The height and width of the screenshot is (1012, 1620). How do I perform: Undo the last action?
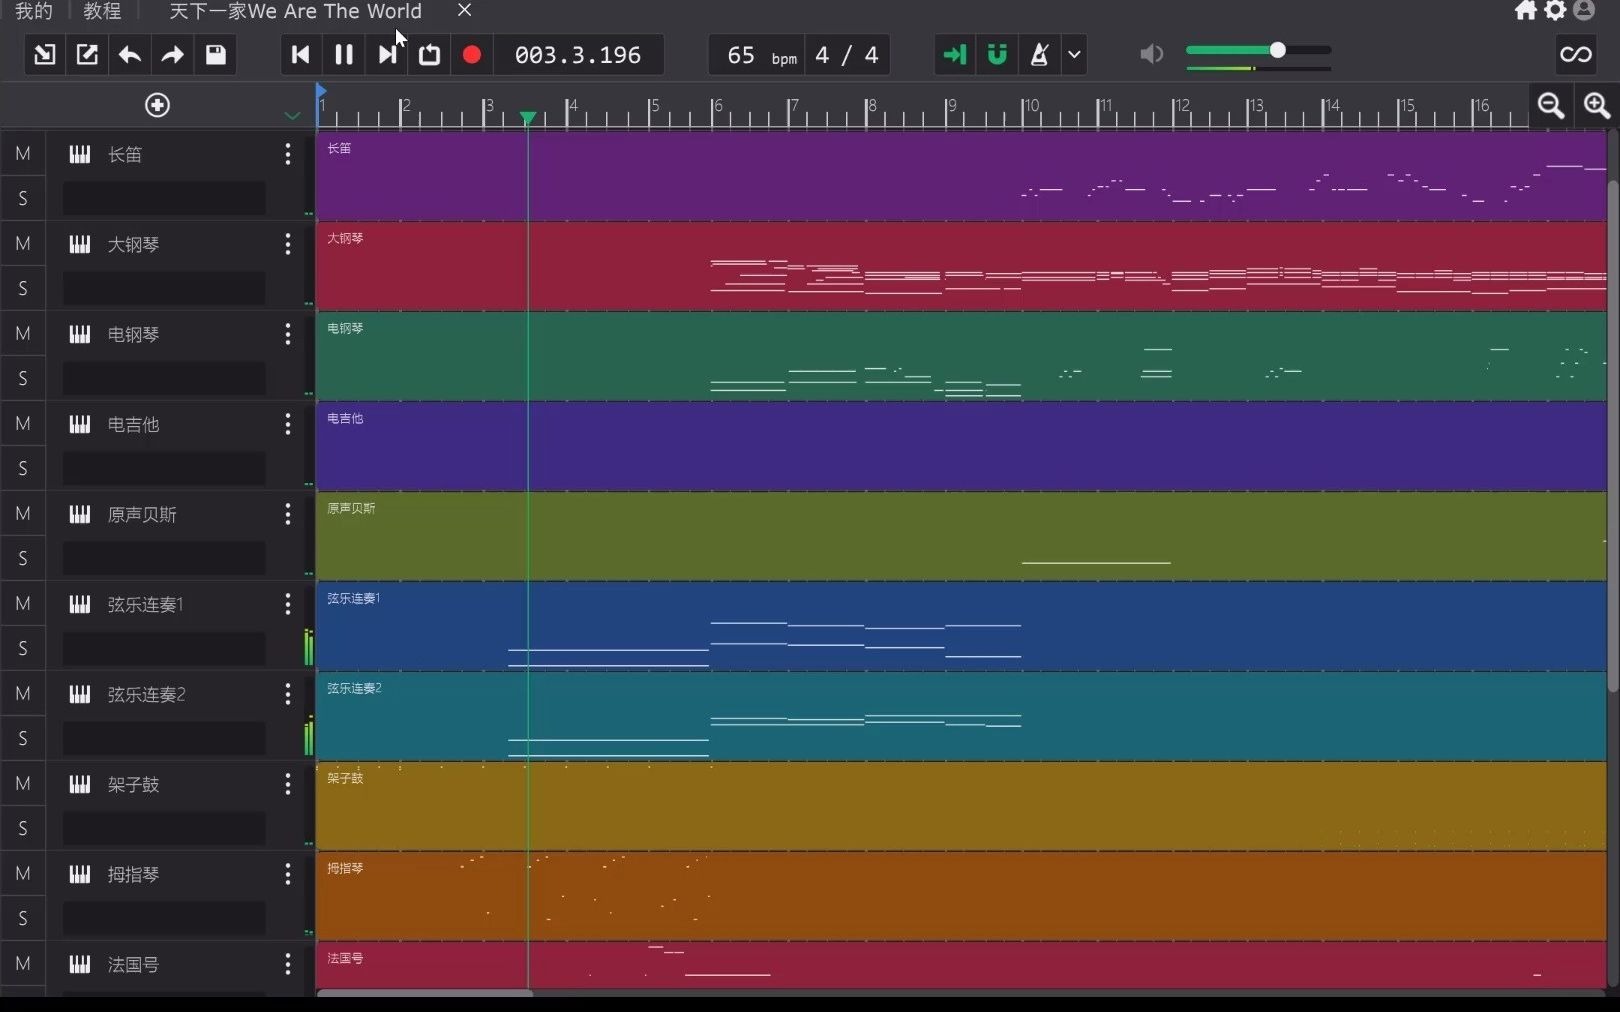(129, 55)
